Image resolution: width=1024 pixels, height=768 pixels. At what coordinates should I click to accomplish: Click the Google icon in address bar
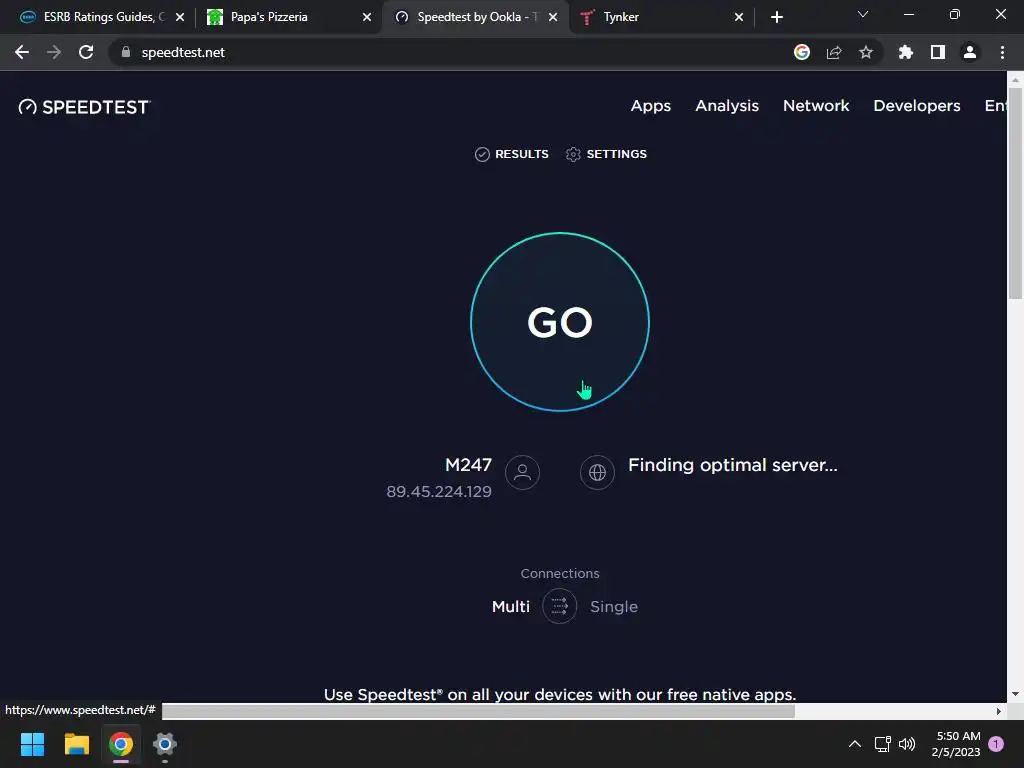802,52
